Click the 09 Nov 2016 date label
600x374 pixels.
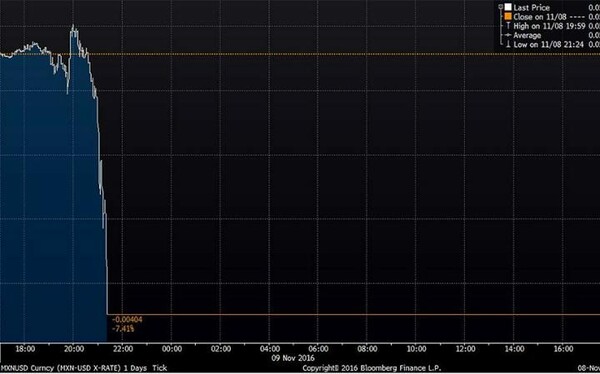293,358
